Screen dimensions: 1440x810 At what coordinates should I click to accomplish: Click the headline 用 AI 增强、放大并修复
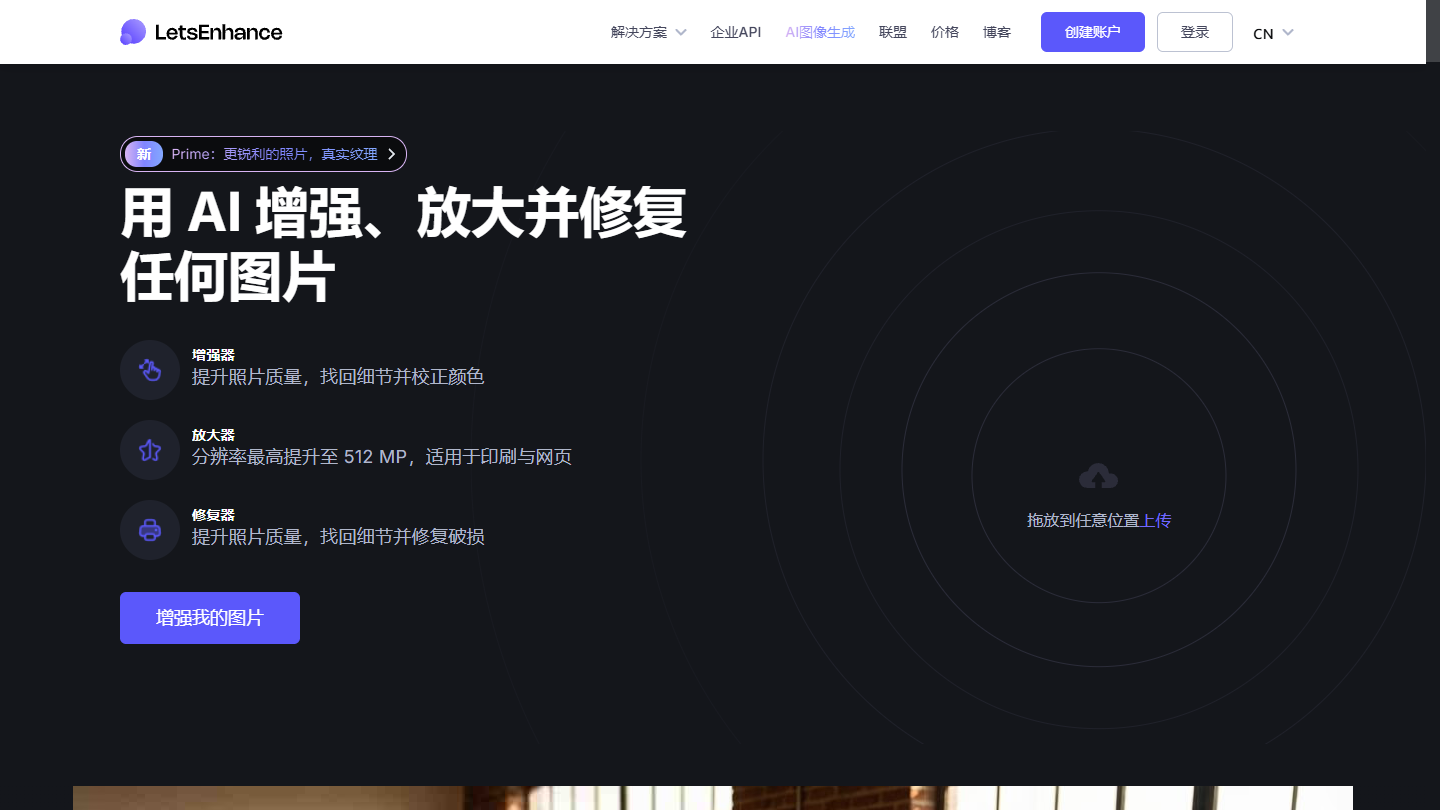(x=404, y=212)
